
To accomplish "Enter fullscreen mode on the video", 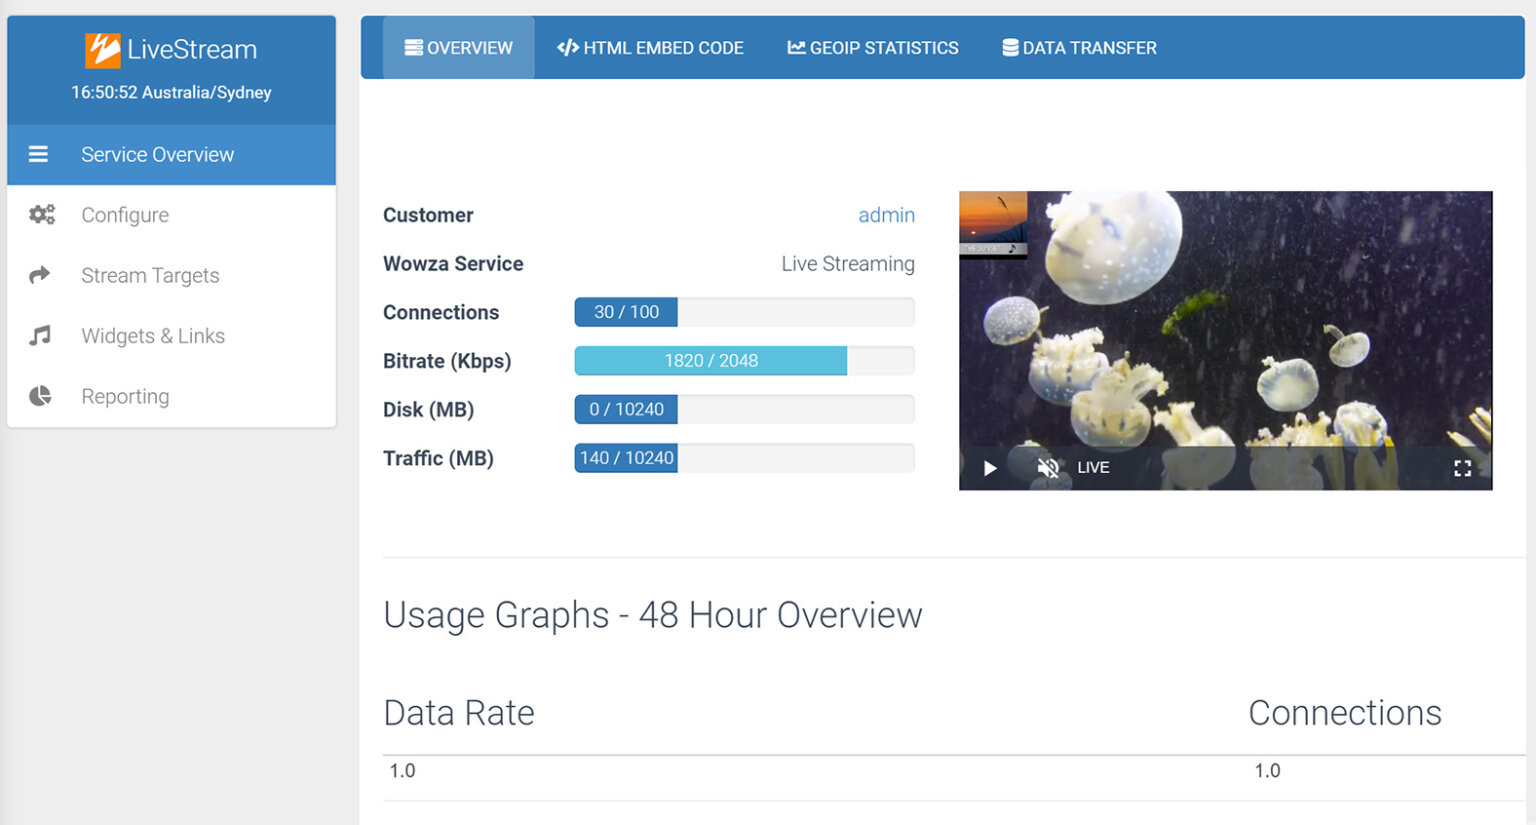I will (x=1462, y=468).
